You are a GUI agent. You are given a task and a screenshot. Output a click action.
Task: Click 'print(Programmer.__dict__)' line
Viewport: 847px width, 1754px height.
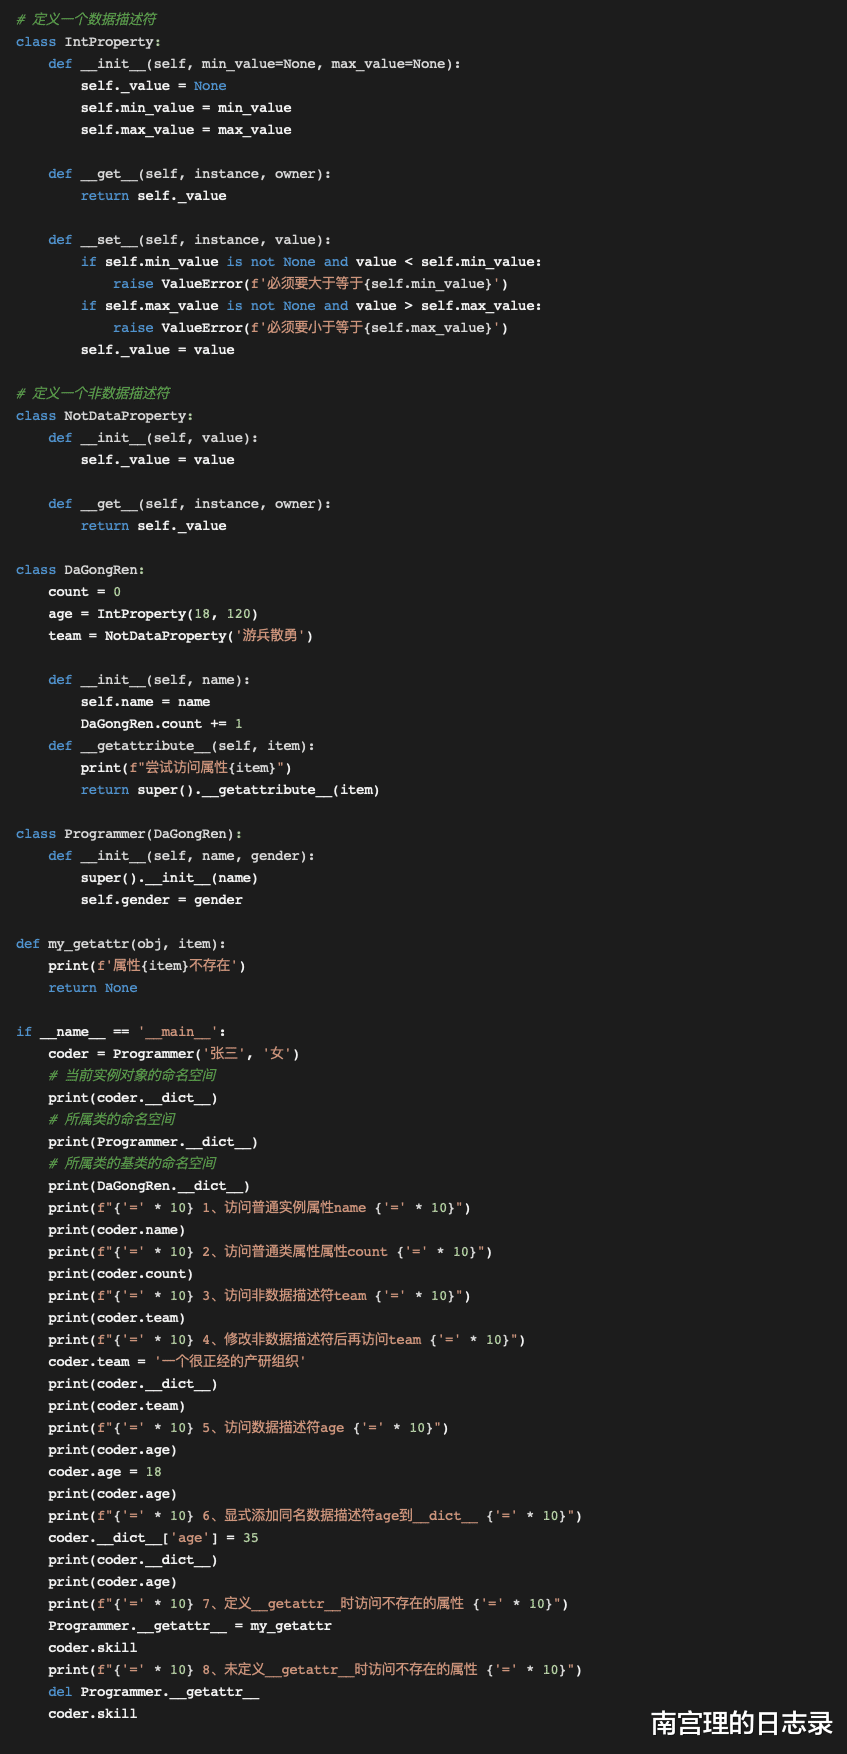(153, 1142)
